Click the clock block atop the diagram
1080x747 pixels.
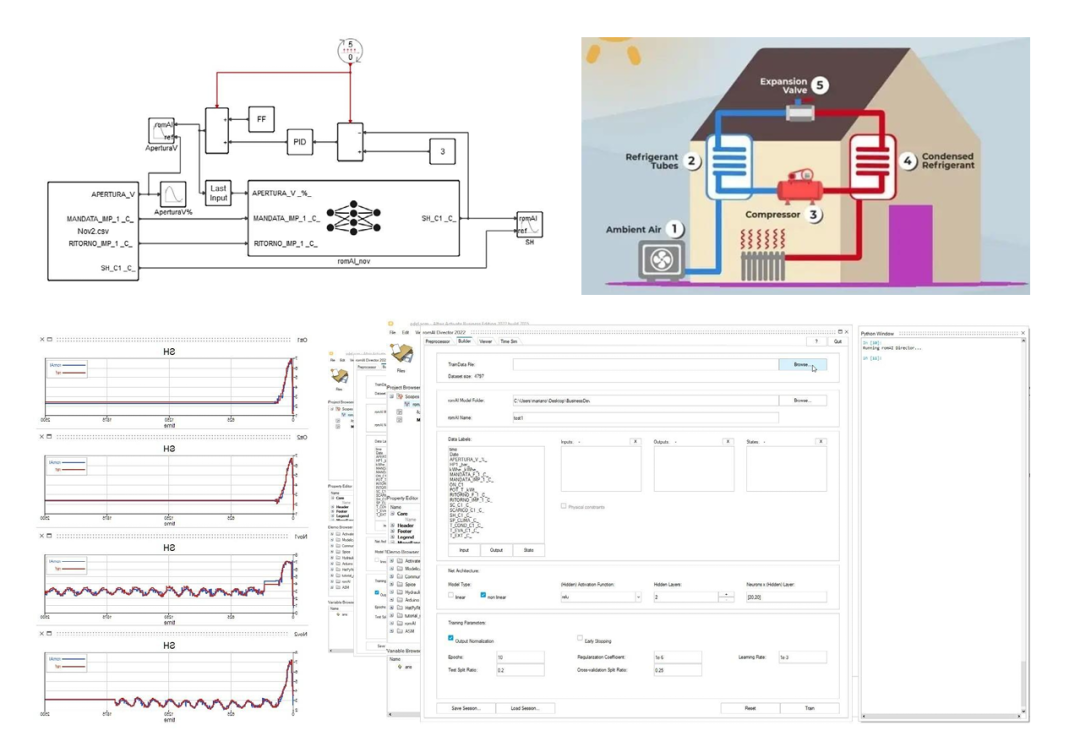[x=350, y=50]
